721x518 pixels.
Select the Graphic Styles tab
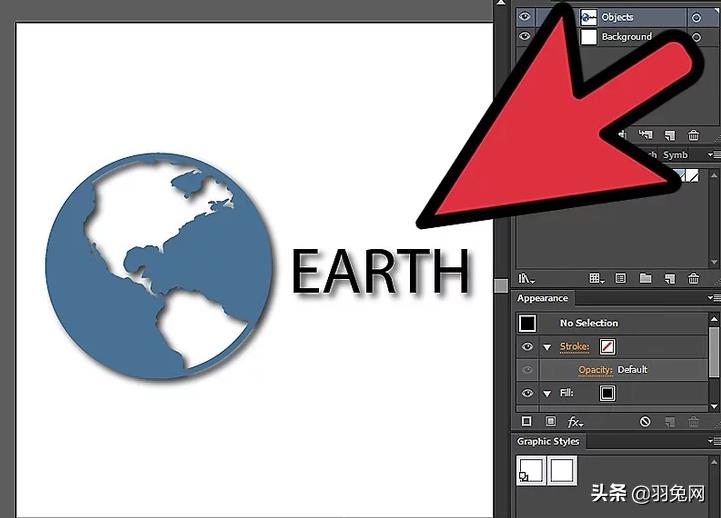[548, 442]
